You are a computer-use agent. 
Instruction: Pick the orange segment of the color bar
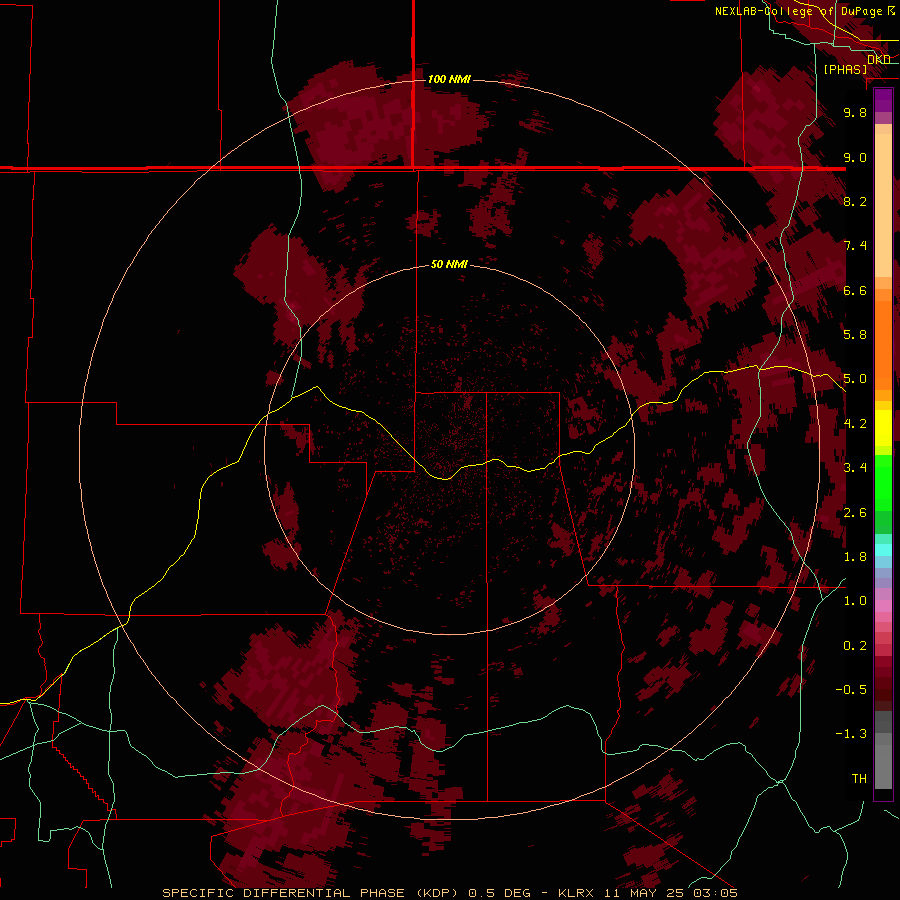883,345
